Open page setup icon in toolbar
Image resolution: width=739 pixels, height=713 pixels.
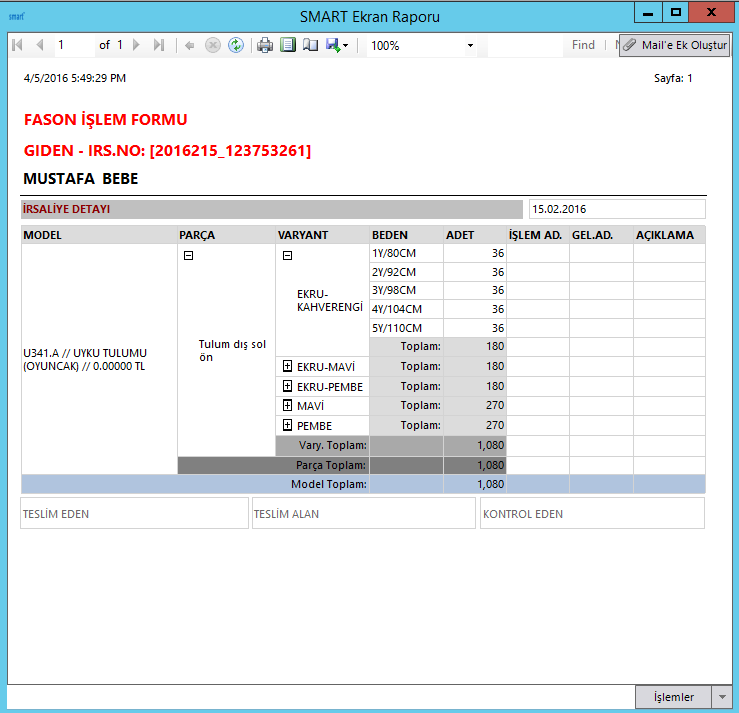310,45
